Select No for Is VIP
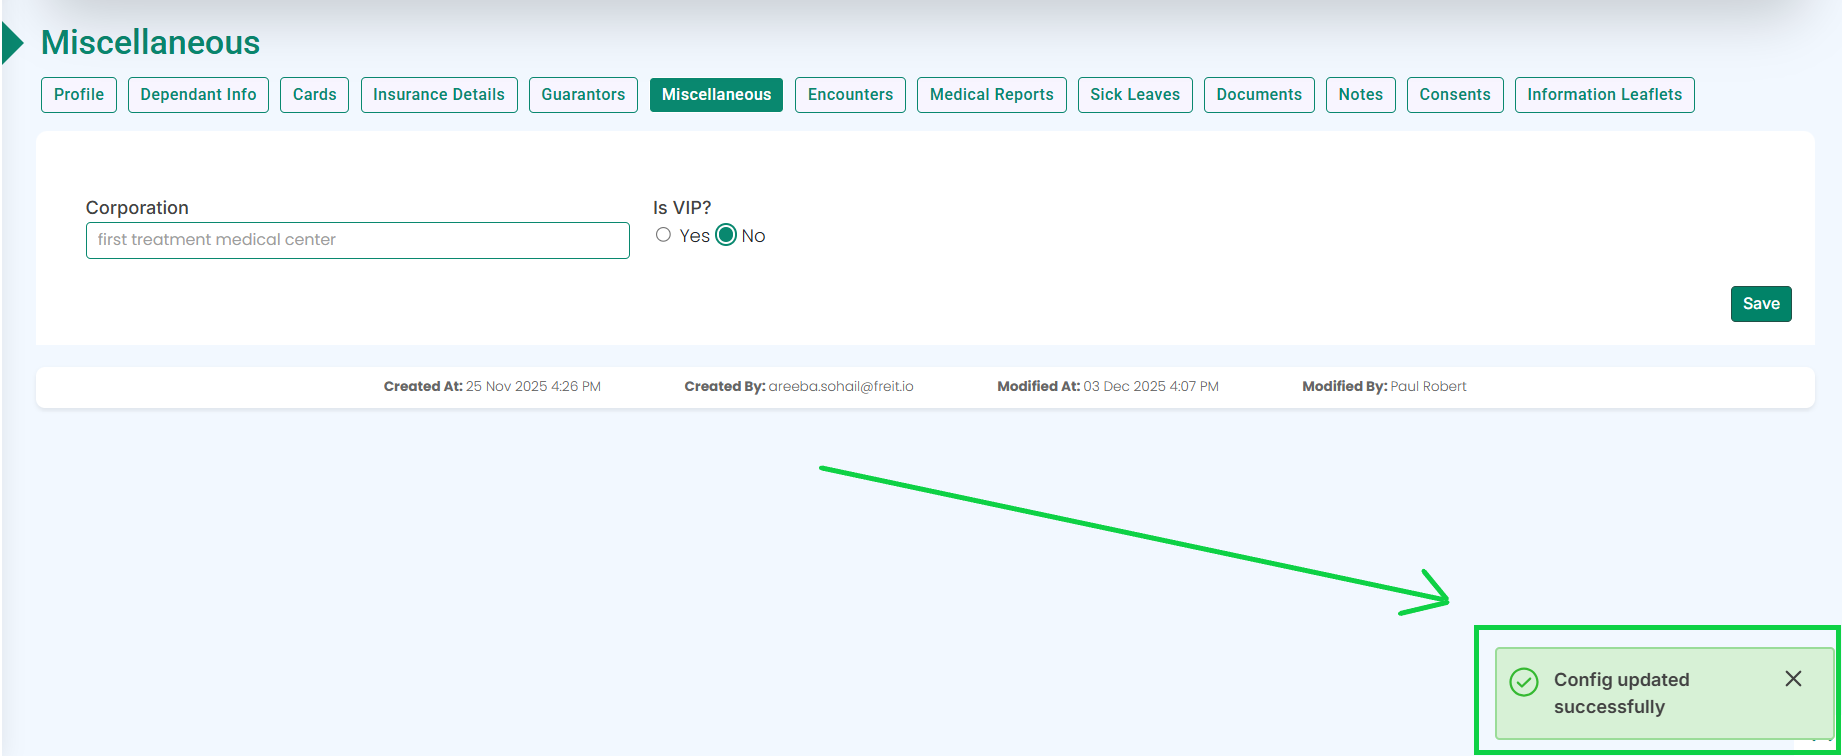 [x=726, y=235]
